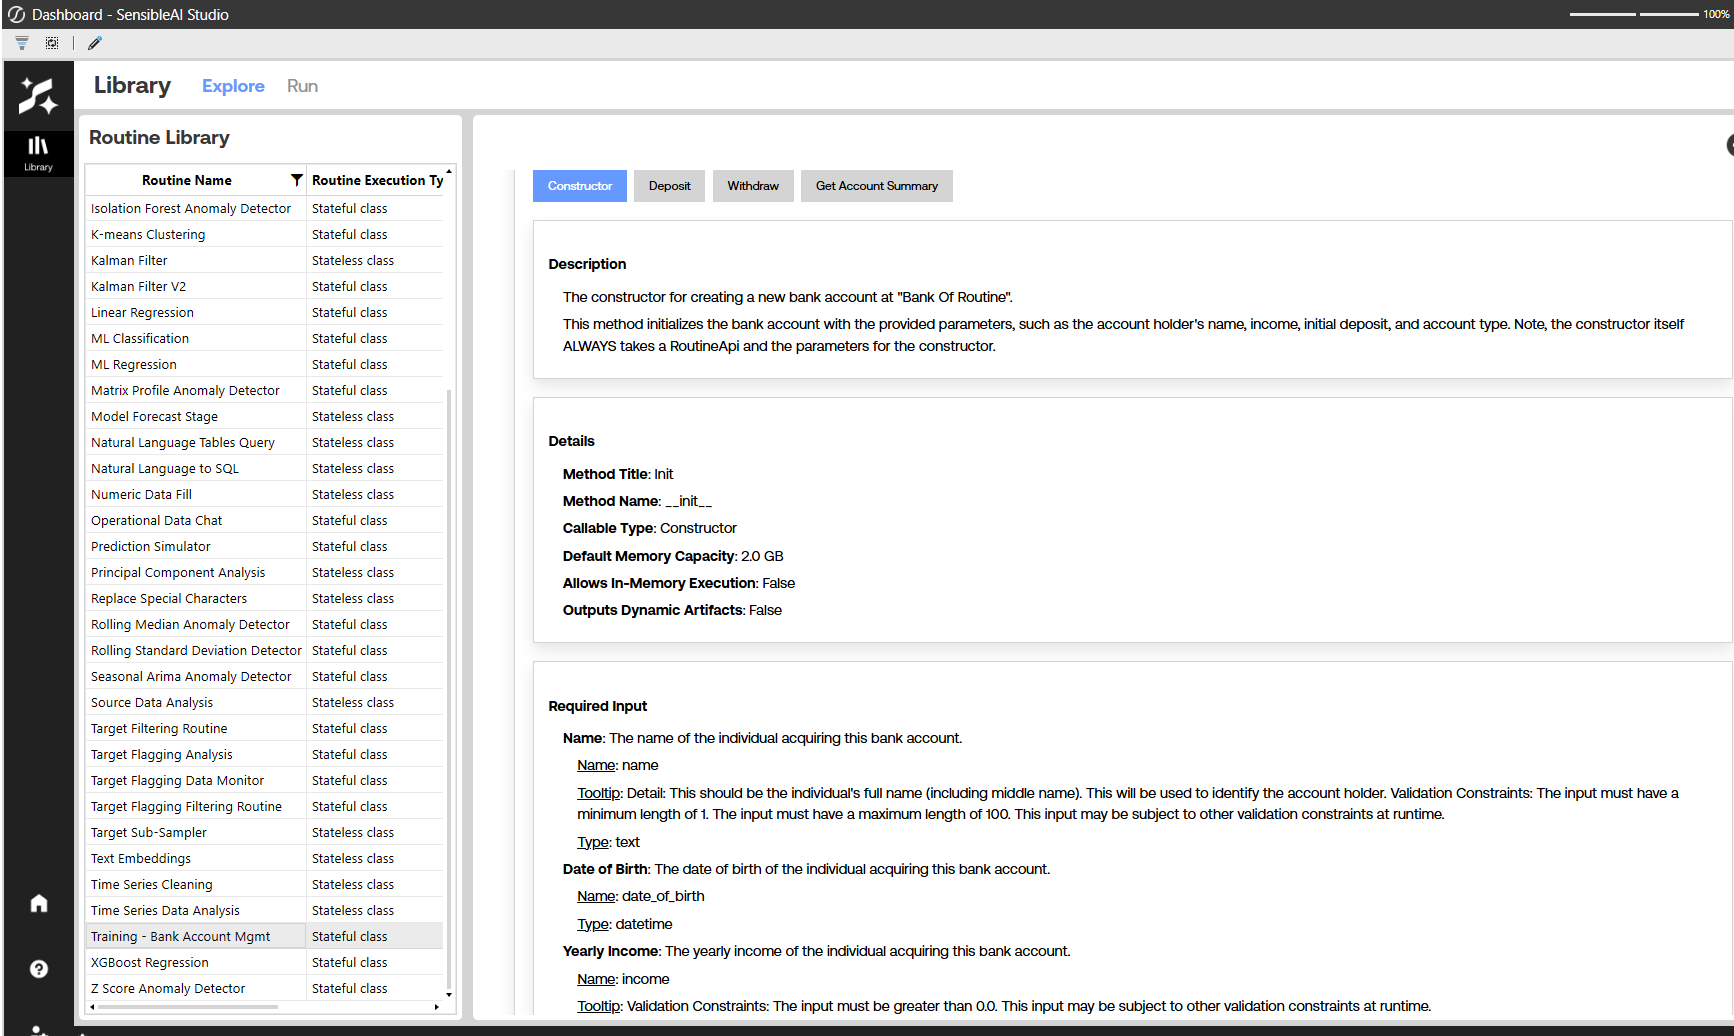Viewport: 1734px width, 1036px height.
Task: Open the Library sidebar icon
Action: (x=38, y=153)
